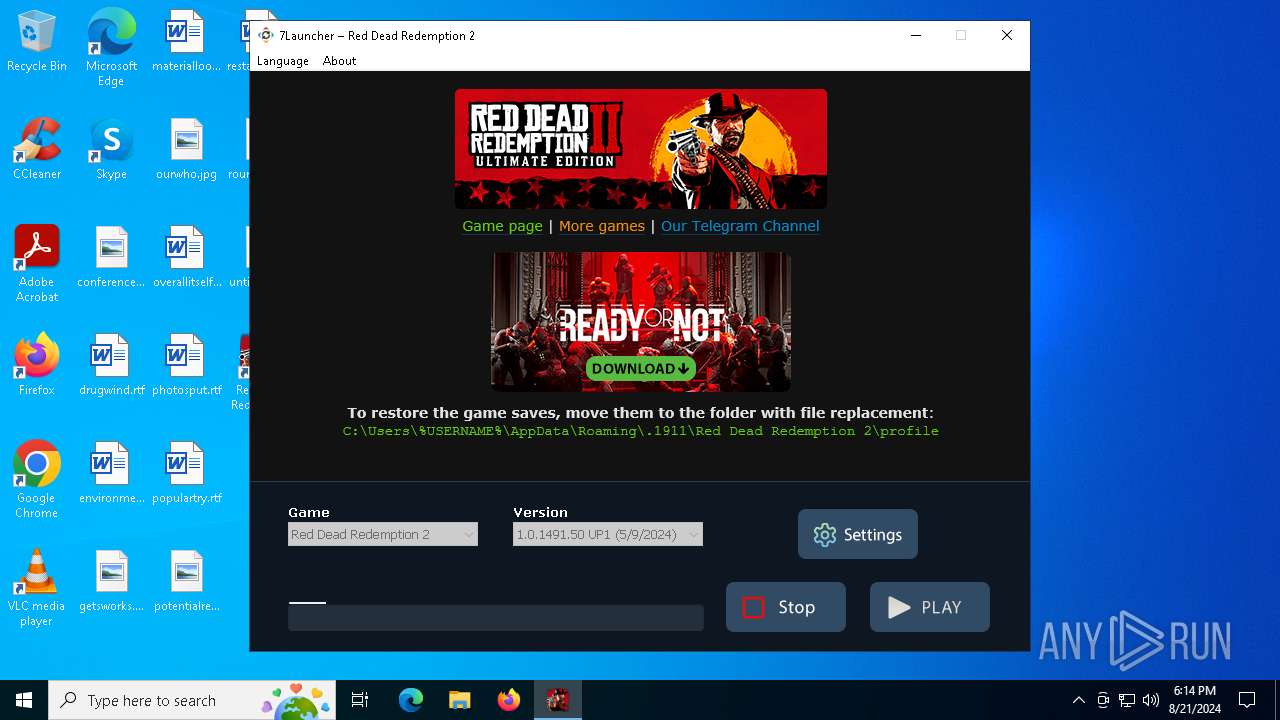Screen dimensions: 1280x720
Task: Select the environme... document icon
Action: 111,473
